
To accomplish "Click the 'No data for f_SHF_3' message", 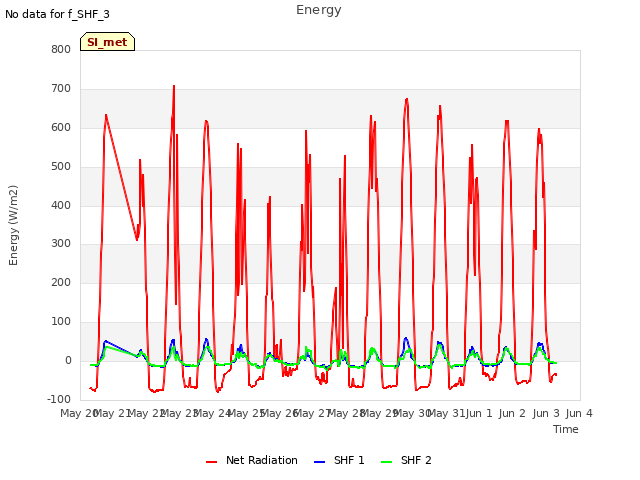I will tap(58, 14).
